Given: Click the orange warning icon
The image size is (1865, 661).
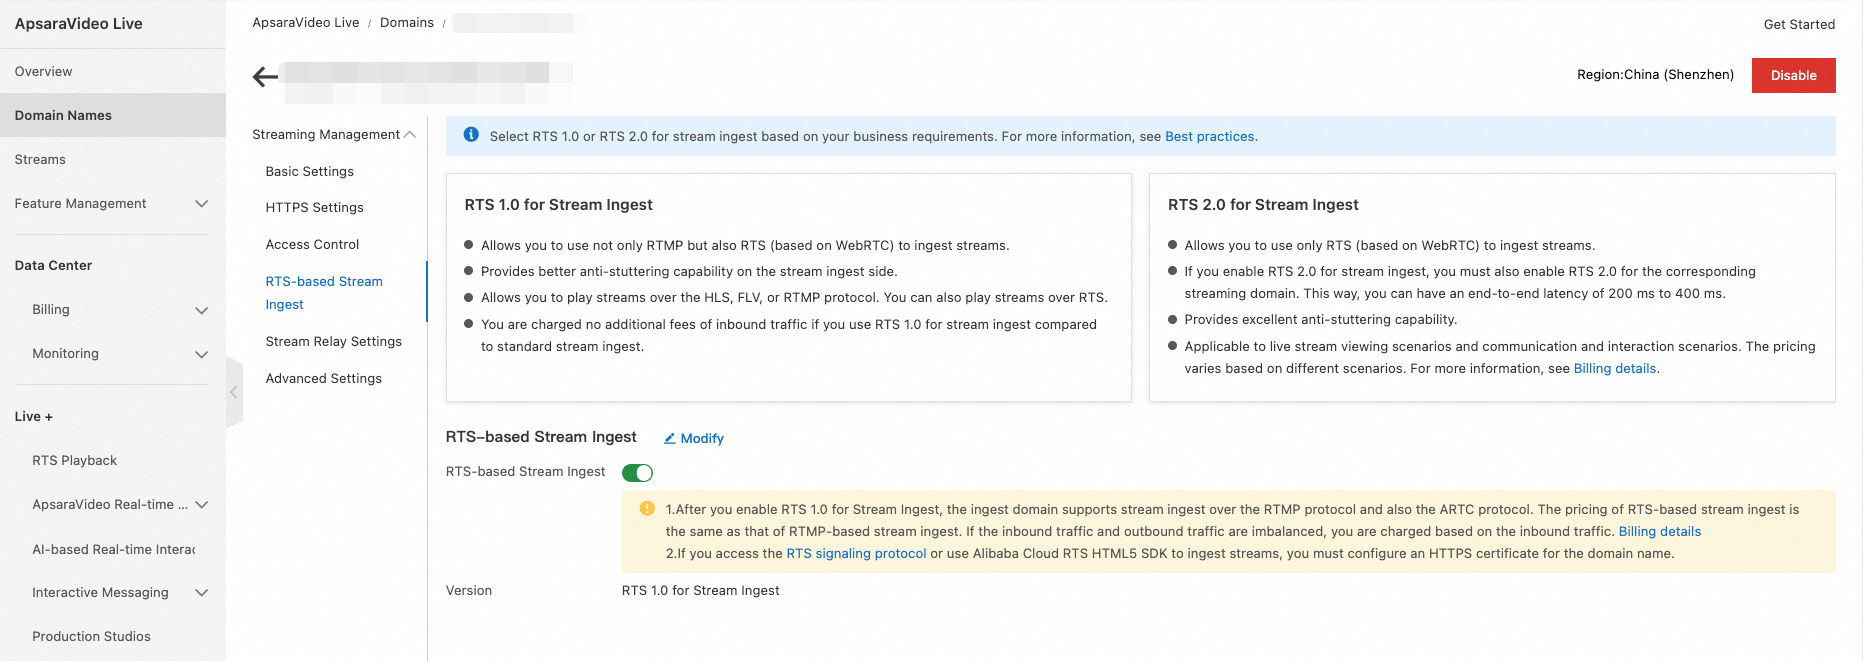Looking at the screenshot, I should point(647,508).
